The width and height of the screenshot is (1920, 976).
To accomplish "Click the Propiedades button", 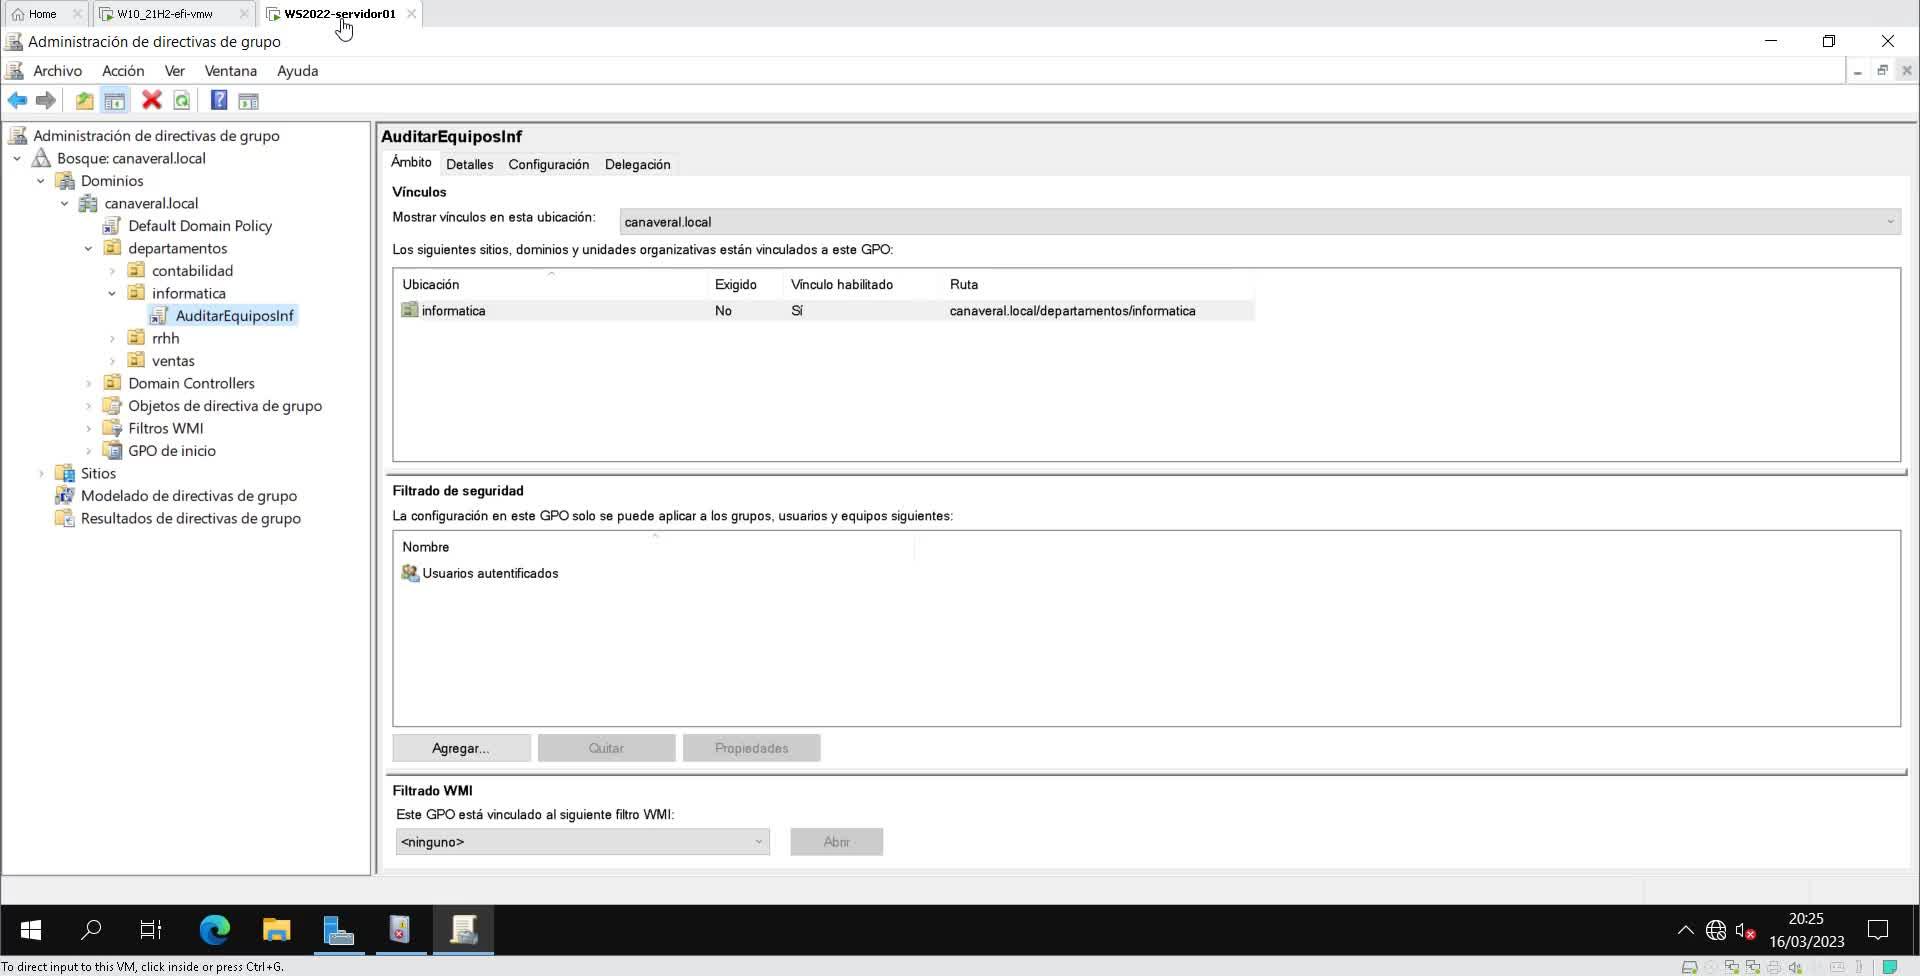I will [751, 748].
